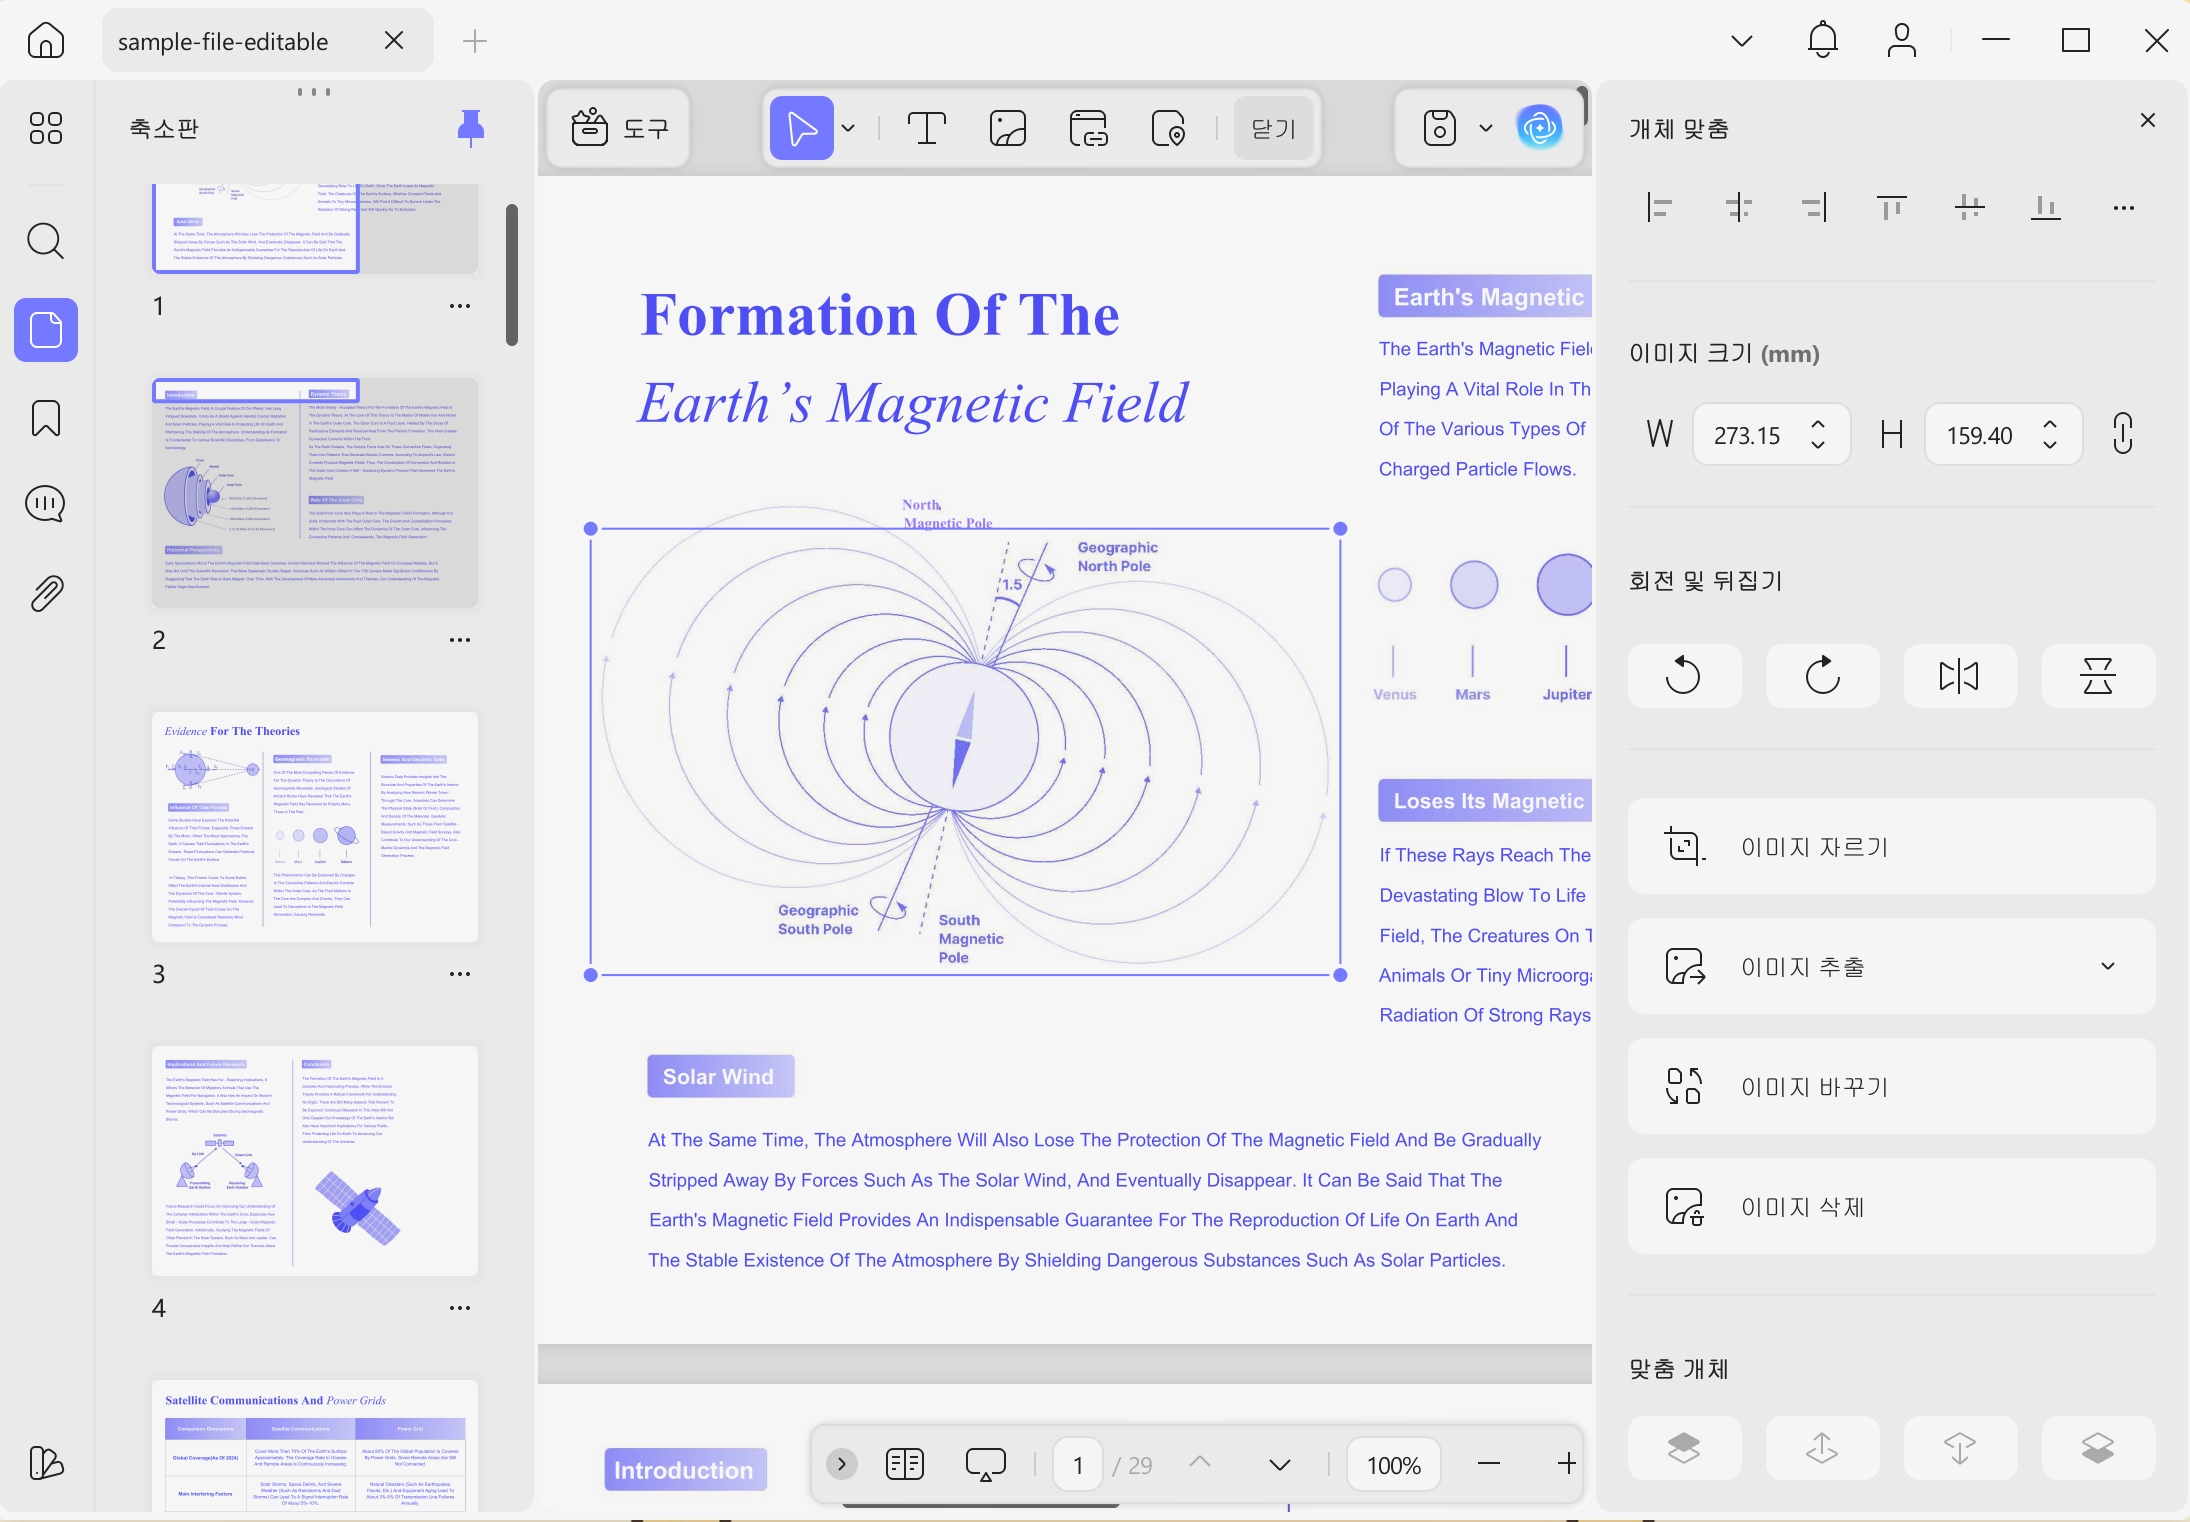Expand the save options dropdown
Screen dimensions: 2190x1522
point(1486,128)
